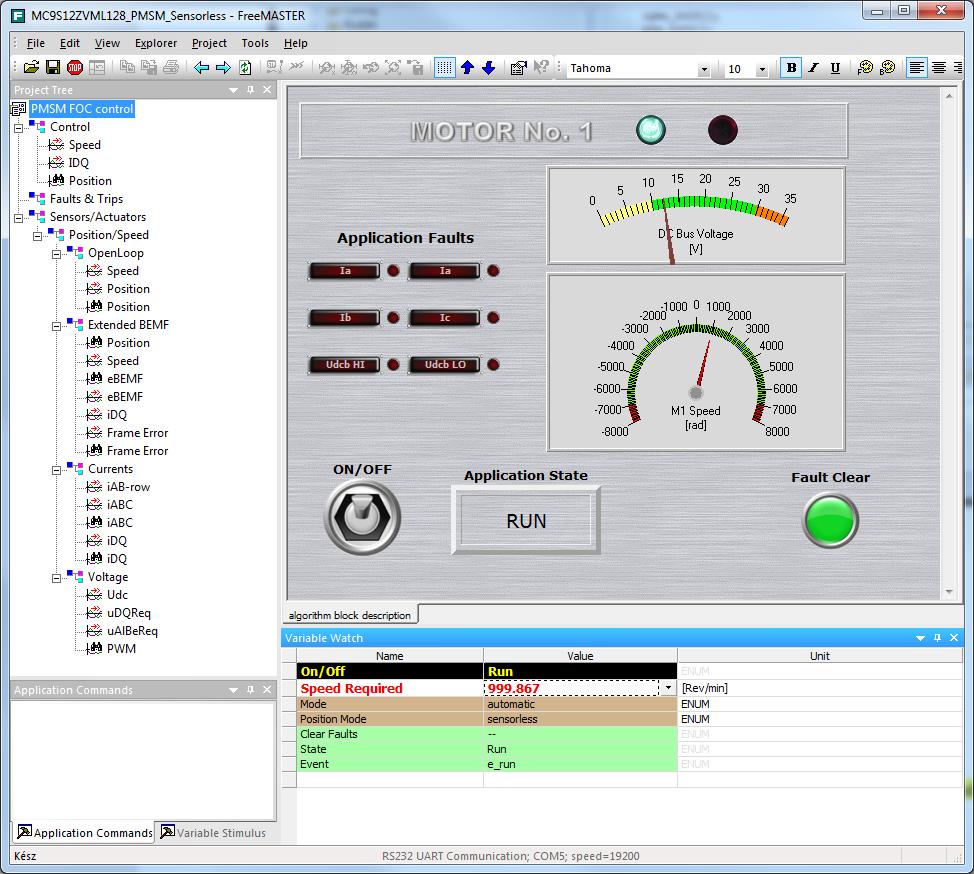Open the View menu
Screen dimensions: 974x874
click(x=107, y=43)
